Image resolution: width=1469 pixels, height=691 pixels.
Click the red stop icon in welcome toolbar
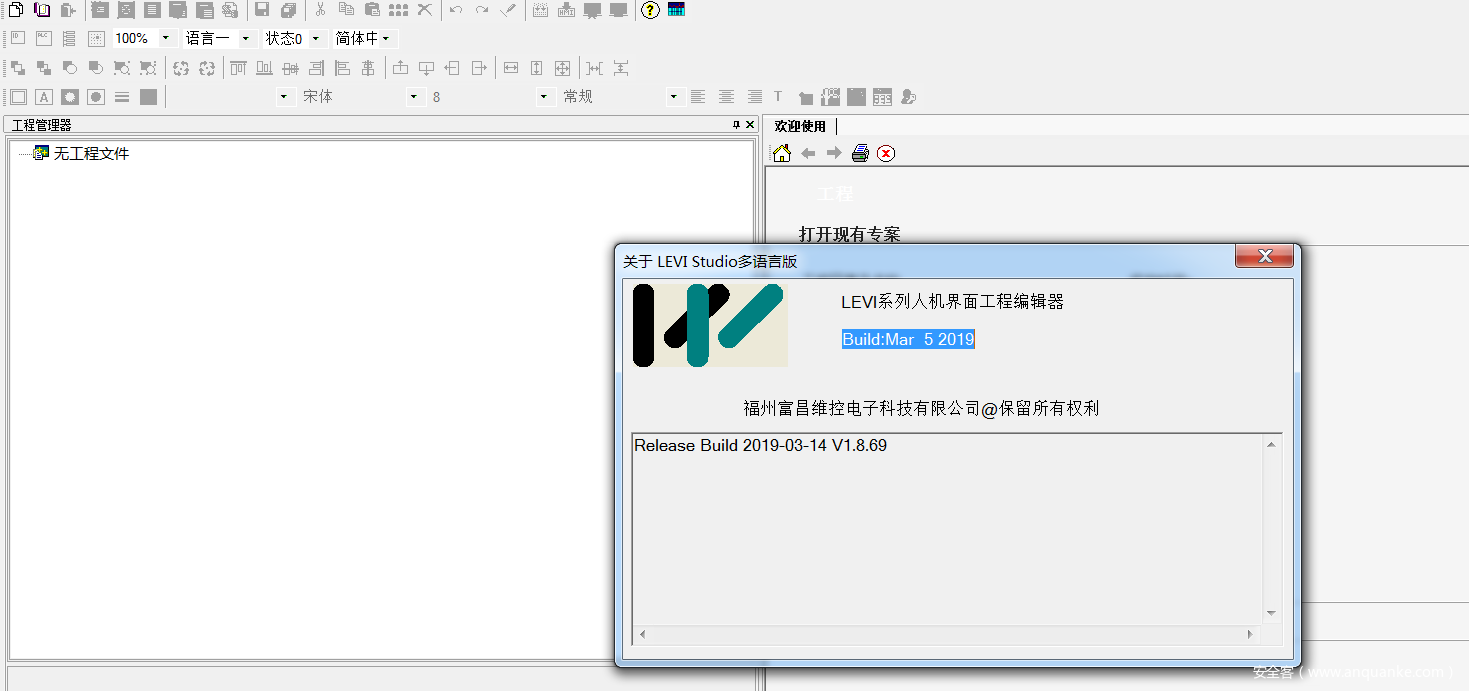pyautogui.click(x=886, y=153)
